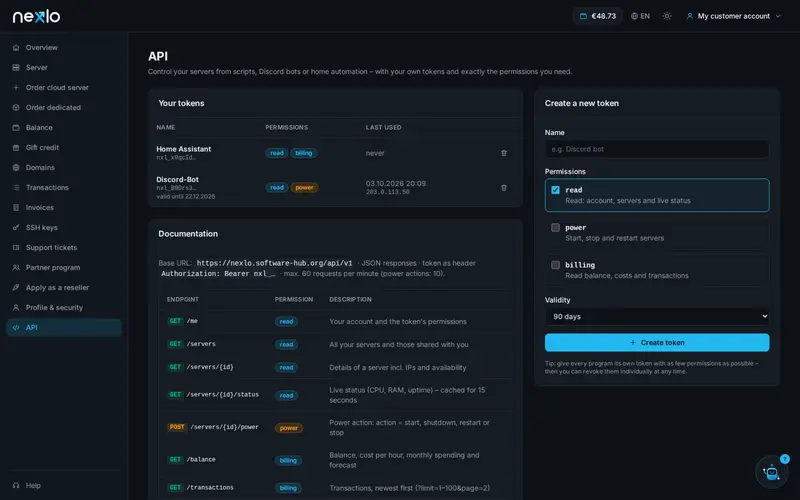Click the Domains globe icon
Viewport: 800px width, 500px height.
click(16, 167)
